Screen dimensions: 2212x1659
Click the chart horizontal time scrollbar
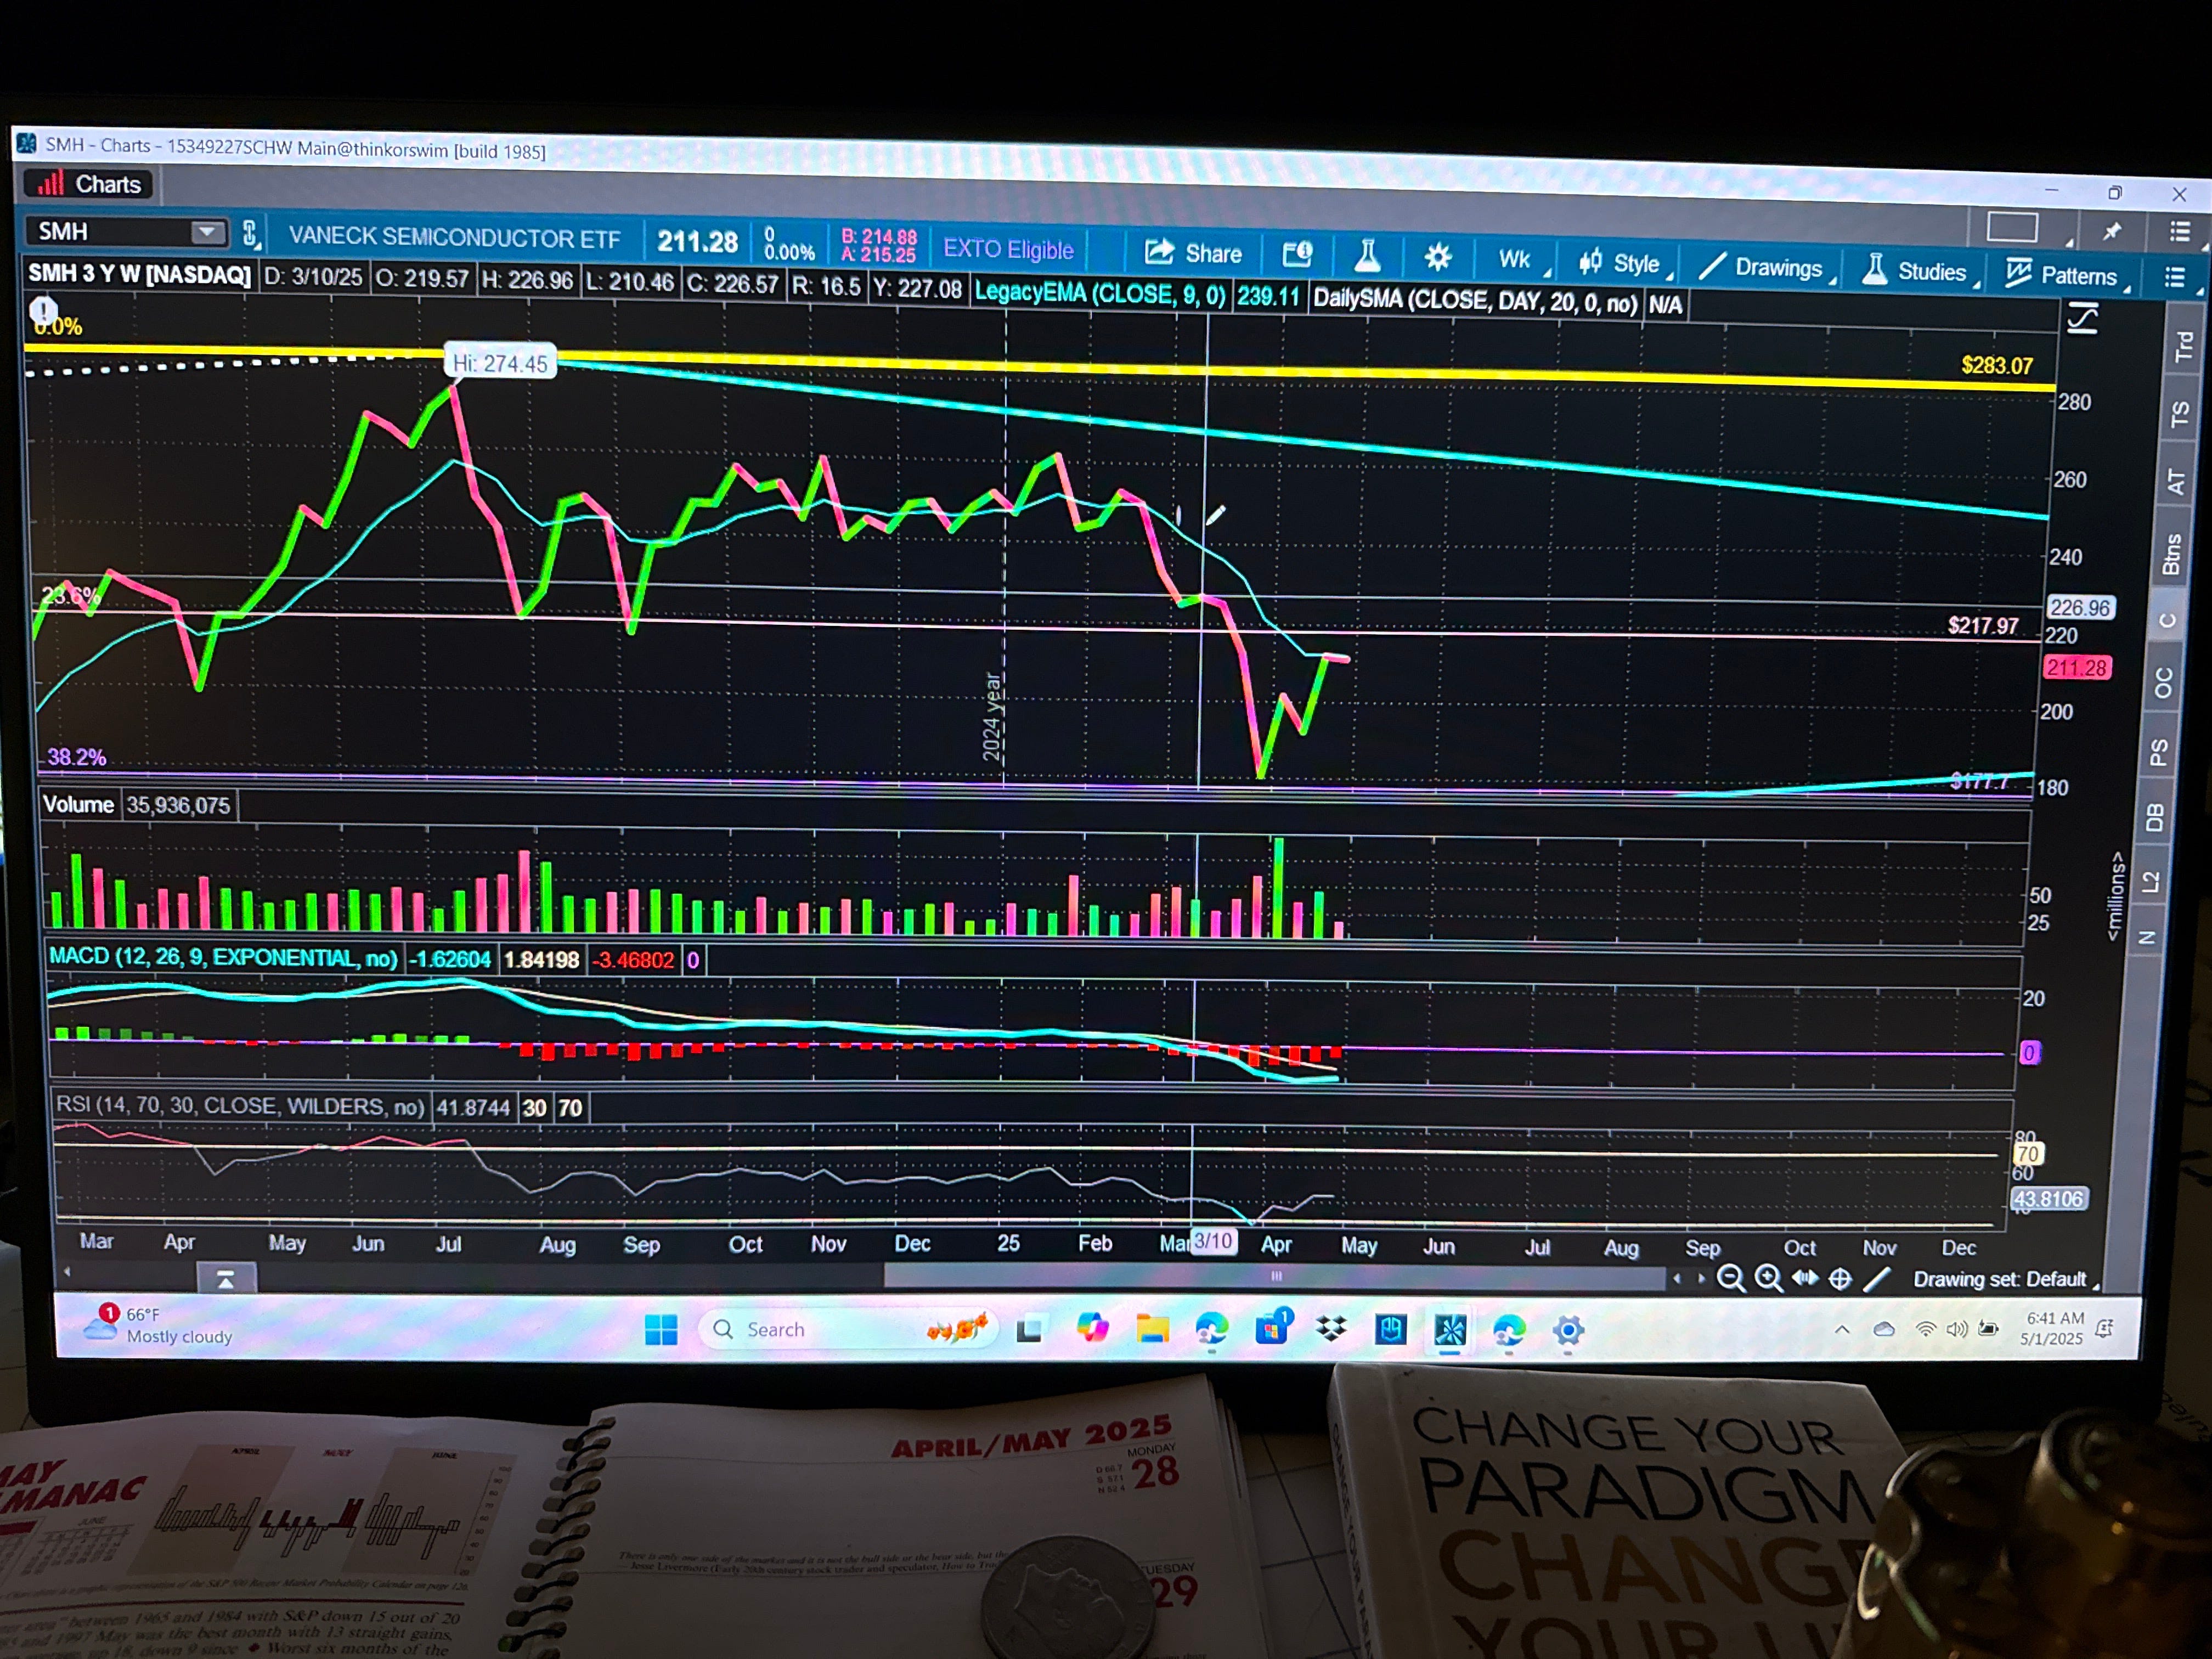point(1276,1275)
